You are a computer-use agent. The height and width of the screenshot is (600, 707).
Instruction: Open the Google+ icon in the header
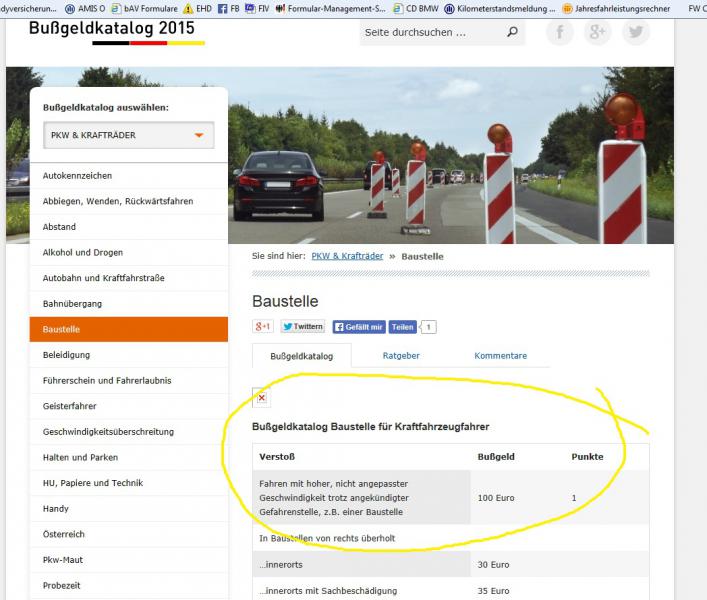597,32
